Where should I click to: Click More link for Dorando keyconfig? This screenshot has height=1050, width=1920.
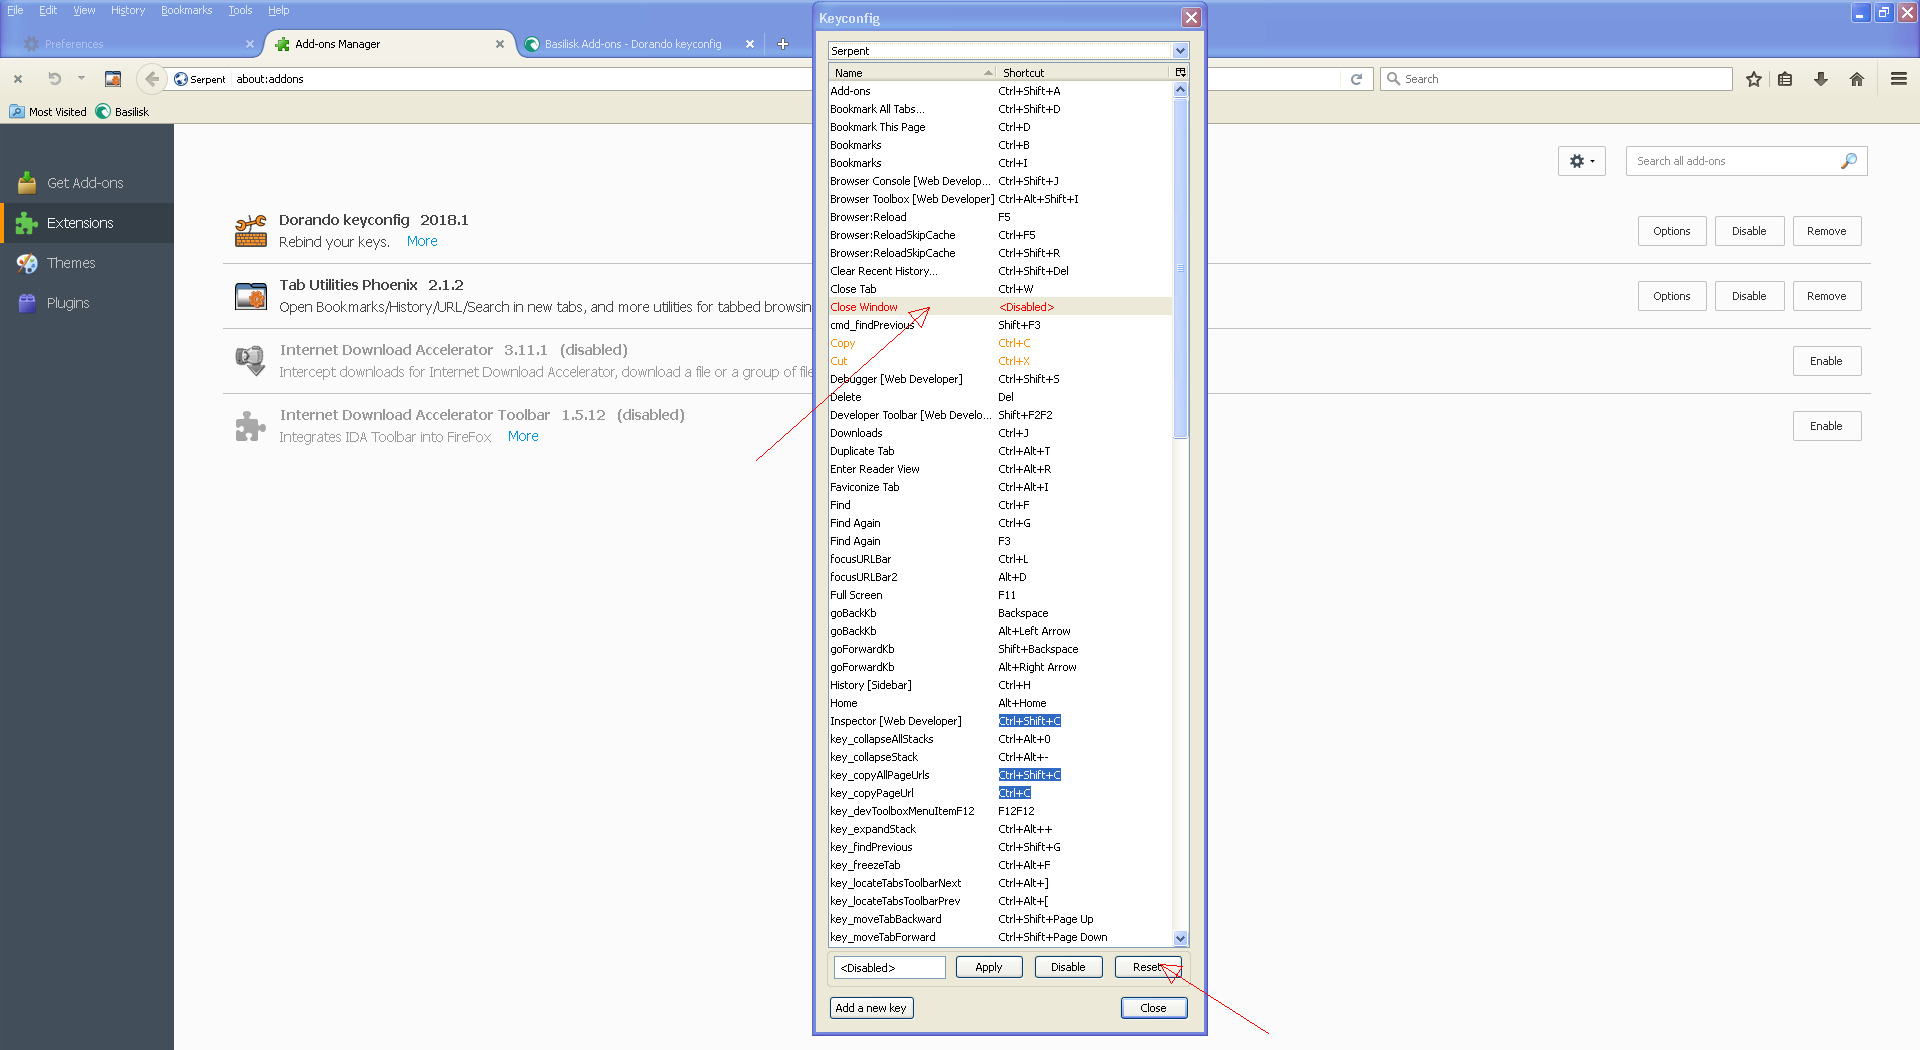(x=422, y=241)
